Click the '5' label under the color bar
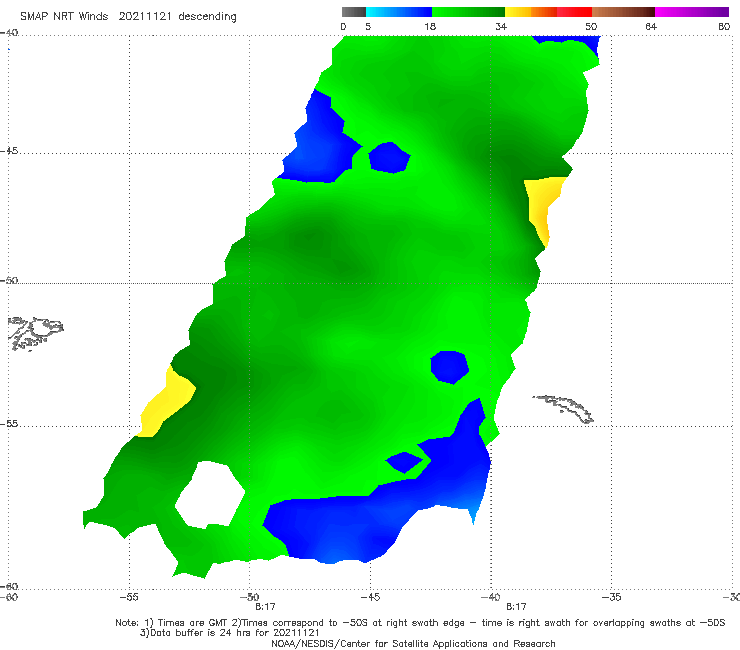 pyautogui.click(x=368, y=27)
